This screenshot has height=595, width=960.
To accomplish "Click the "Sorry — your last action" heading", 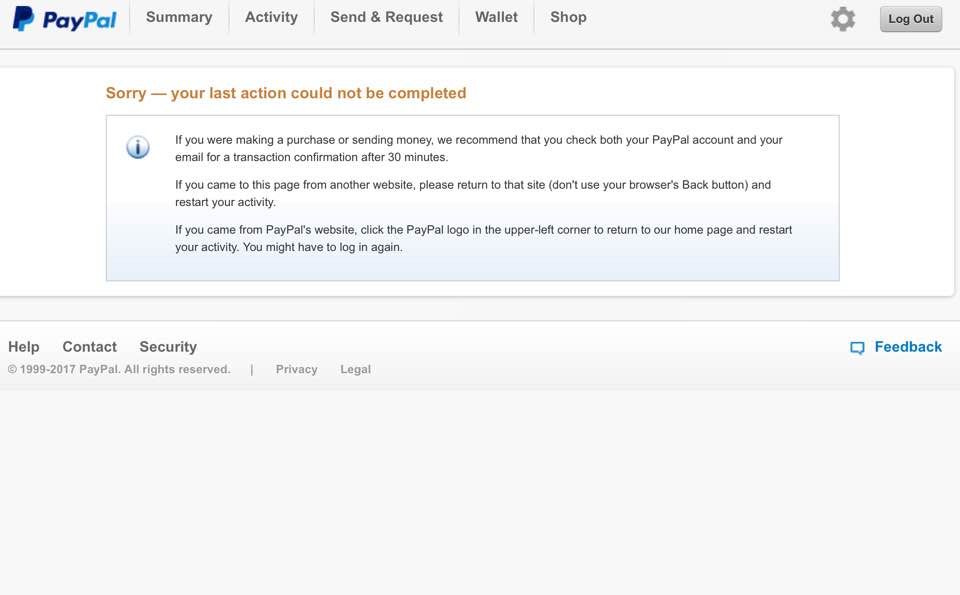I will click(286, 93).
